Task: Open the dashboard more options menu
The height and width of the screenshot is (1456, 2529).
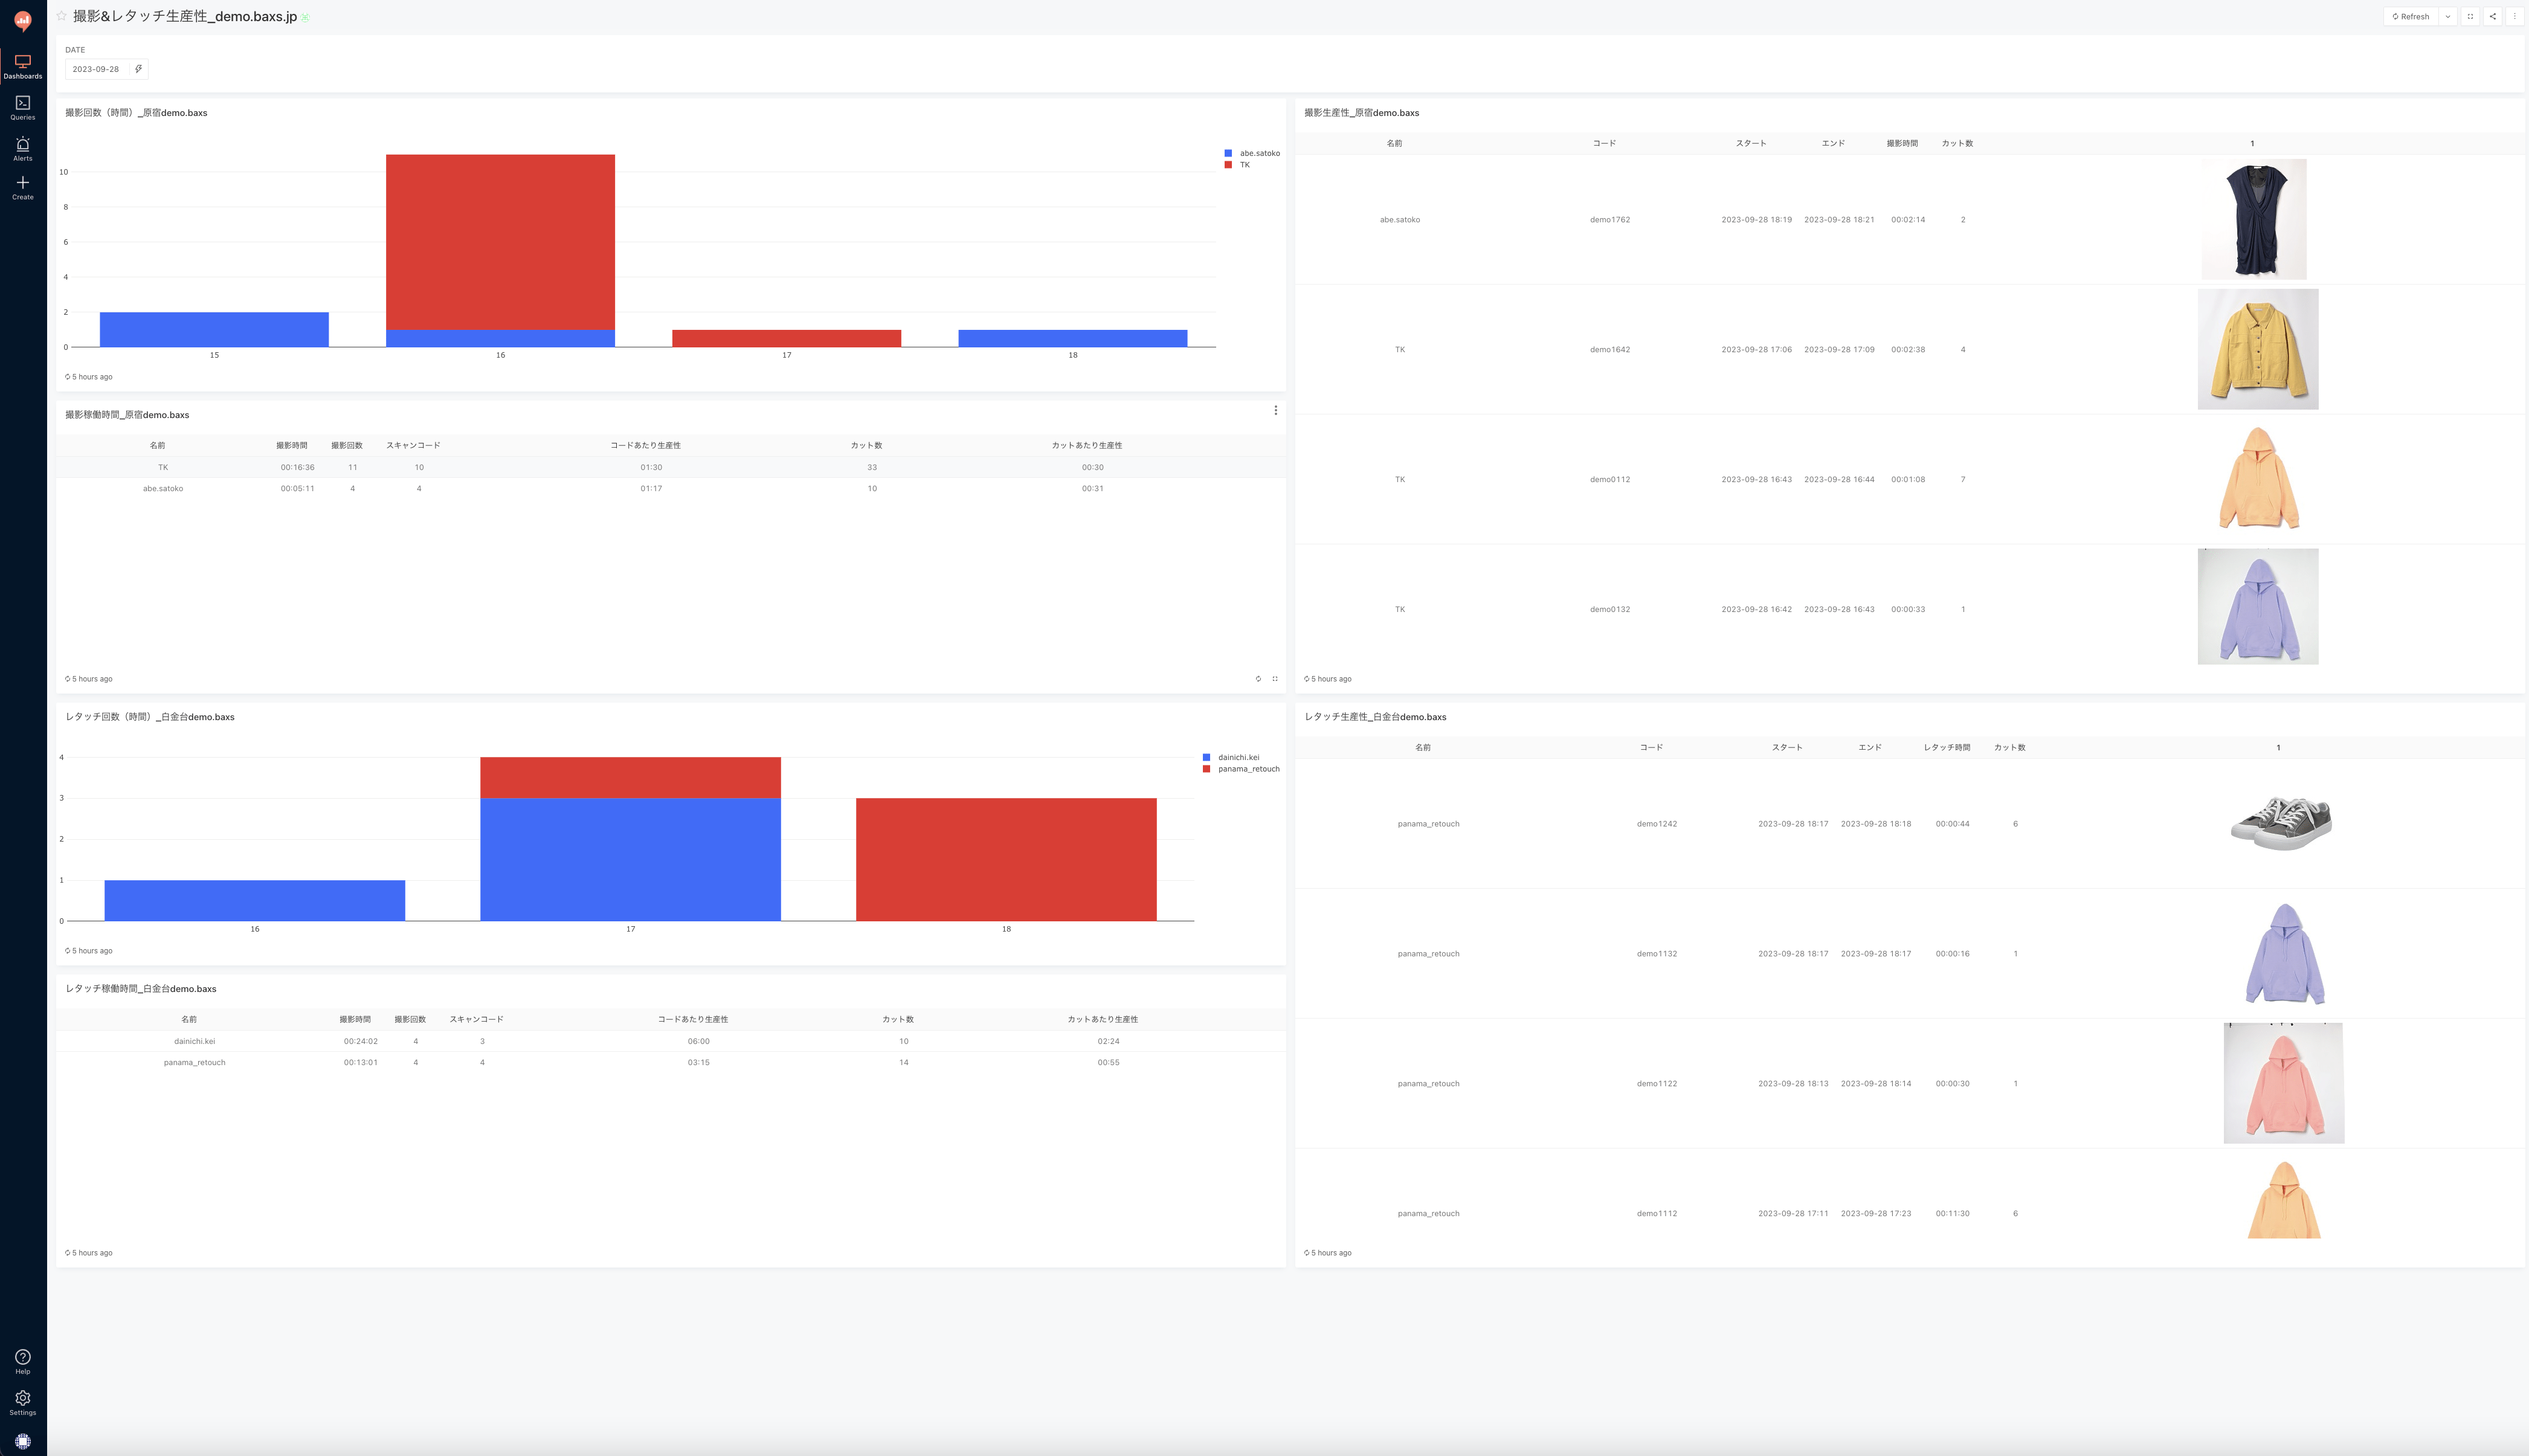Action: point(2514,16)
